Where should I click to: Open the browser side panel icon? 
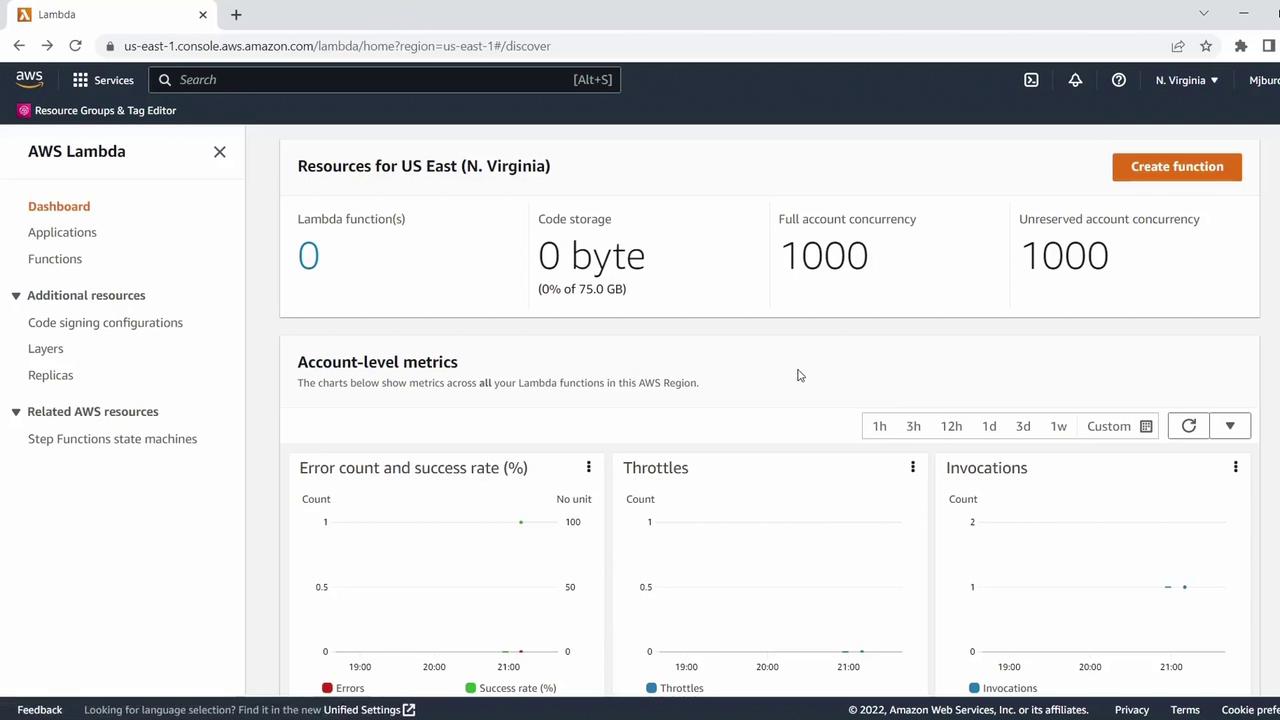pyautogui.click(x=1269, y=46)
